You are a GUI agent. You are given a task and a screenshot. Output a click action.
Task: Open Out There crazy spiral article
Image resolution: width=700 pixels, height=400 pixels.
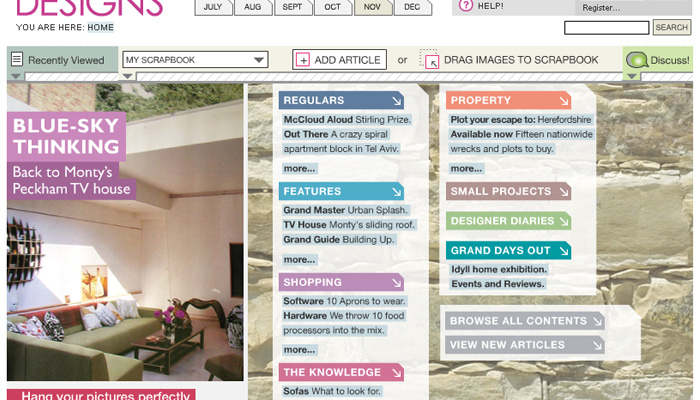point(342,142)
